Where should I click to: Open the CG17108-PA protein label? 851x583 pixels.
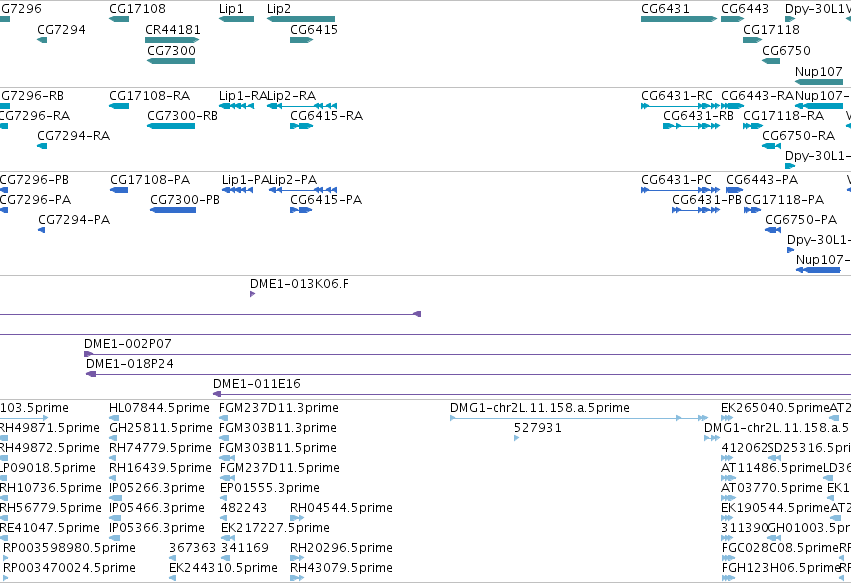coord(150,180)
